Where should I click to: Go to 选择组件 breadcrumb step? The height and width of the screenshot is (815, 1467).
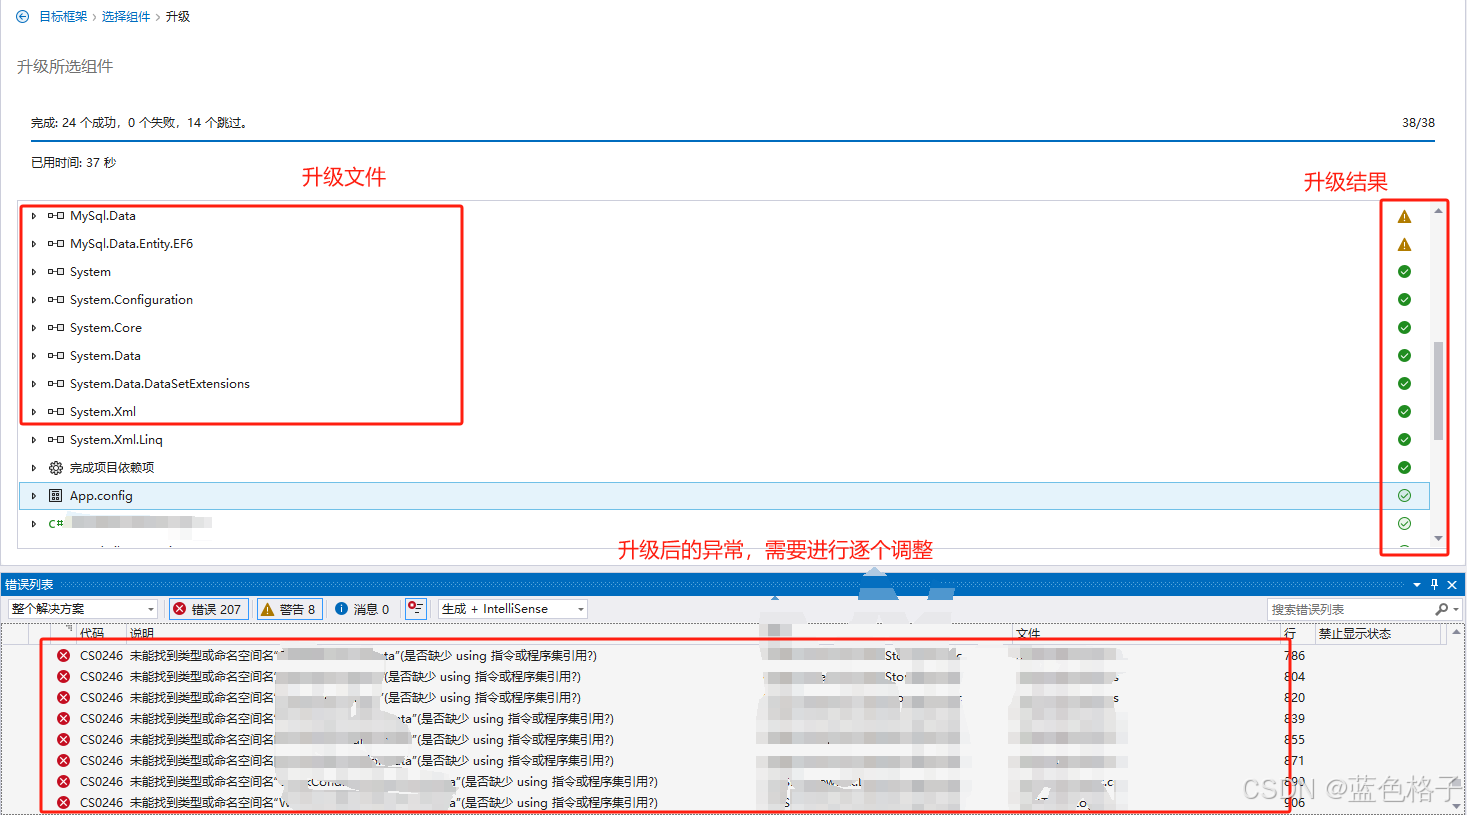pyautogui.click(x=126, y=17)
